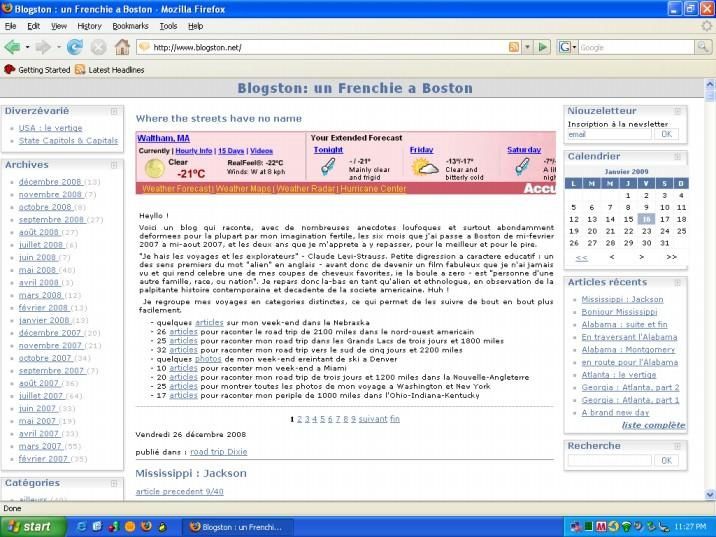Open the Back button history dropdown
716x537 pixels.
27,47
